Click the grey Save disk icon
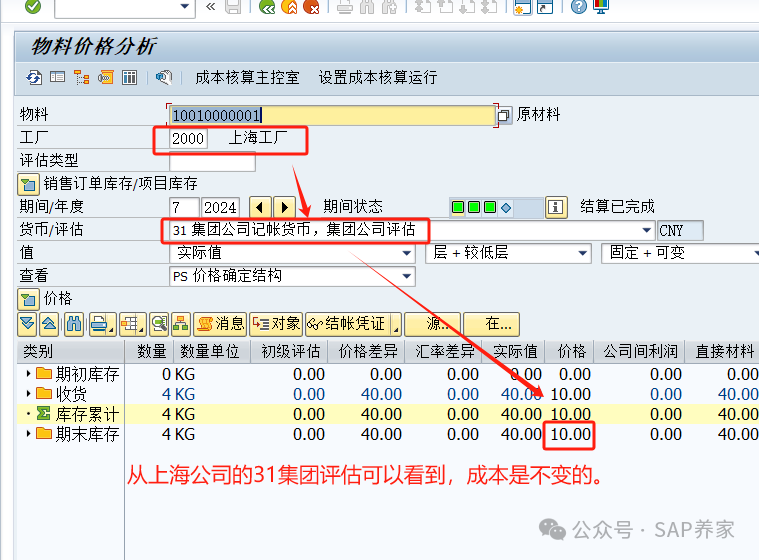This screenshot has width=759, height=560. point(233,7)
